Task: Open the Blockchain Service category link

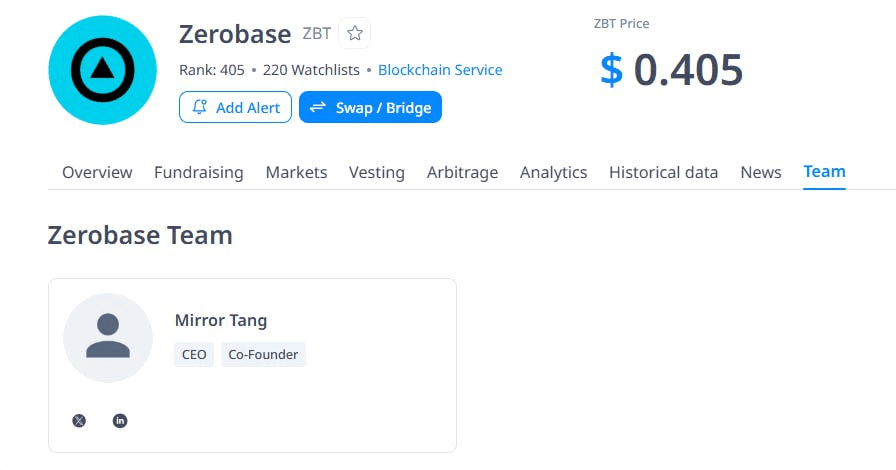Action: pos(440,70)
